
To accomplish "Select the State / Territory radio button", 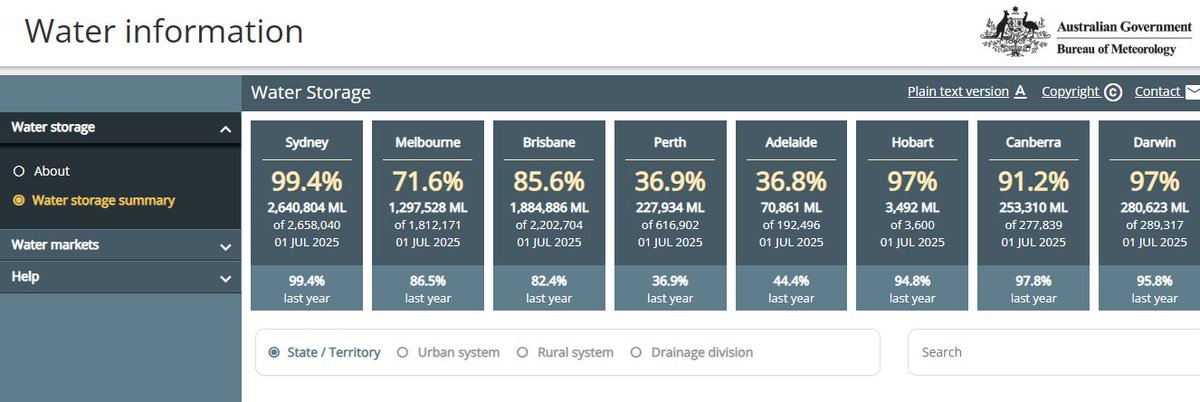I will click(274, 352).
